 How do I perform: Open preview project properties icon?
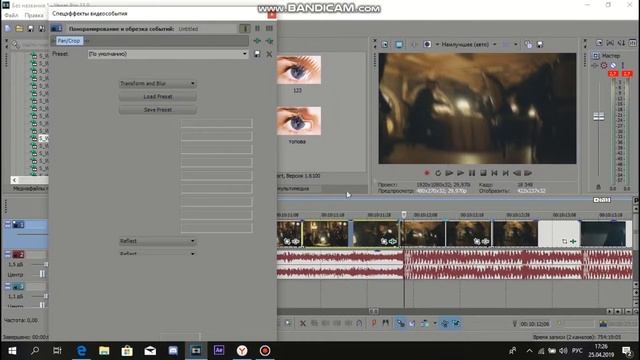(x=385, y=44)
